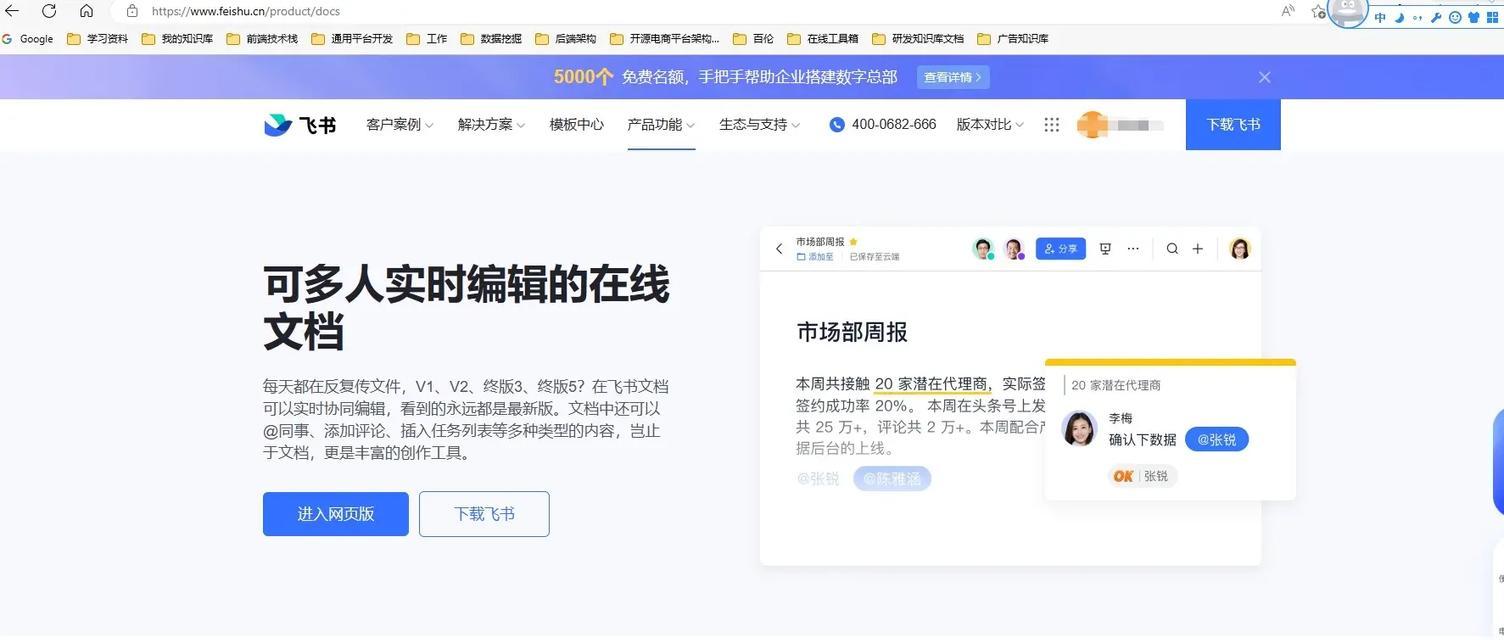Activate the read aloud icon
The height and width of the screenshot is (640, 1504).
pyautogui.click(x=1288, y=11)
